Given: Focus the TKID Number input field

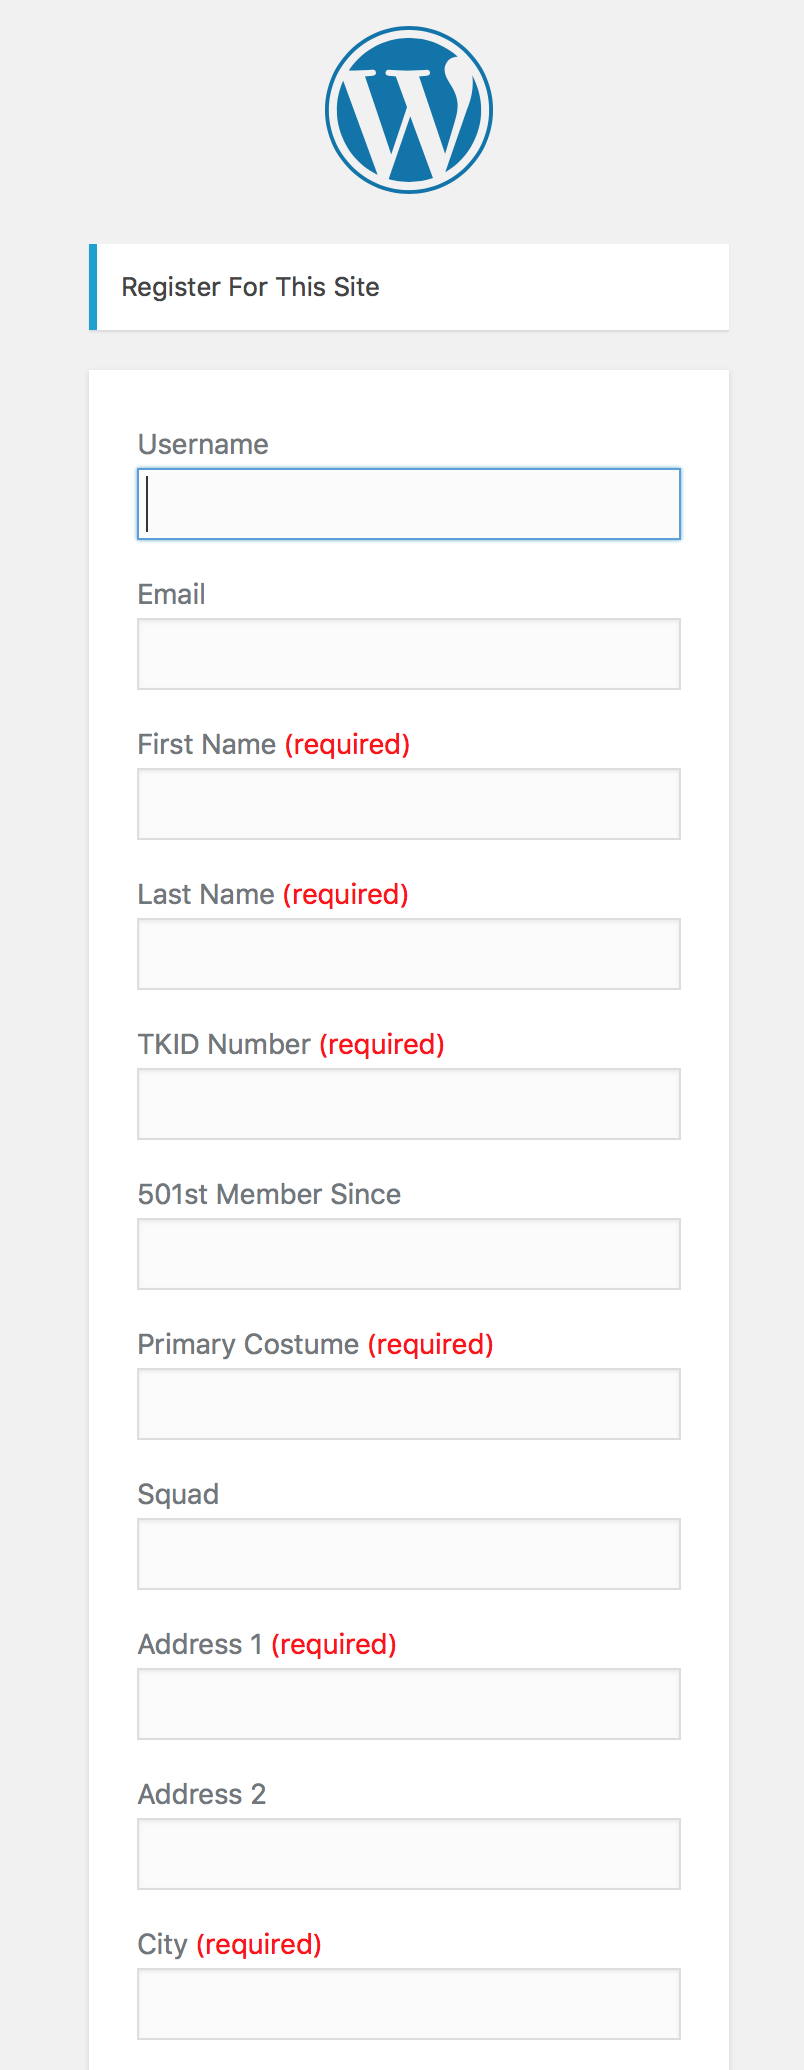Looking at the screenshot, I should click(409, 1104).
